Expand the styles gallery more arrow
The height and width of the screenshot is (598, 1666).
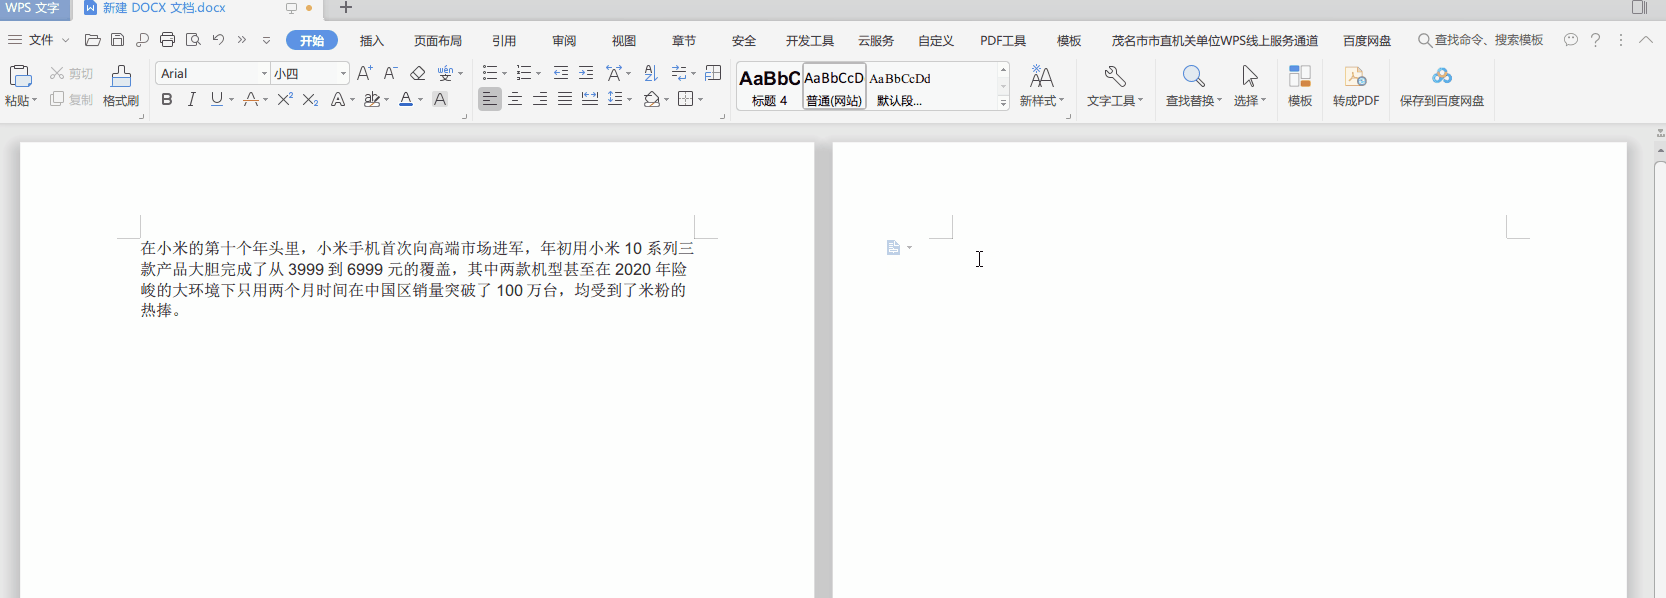(1003, 103)
